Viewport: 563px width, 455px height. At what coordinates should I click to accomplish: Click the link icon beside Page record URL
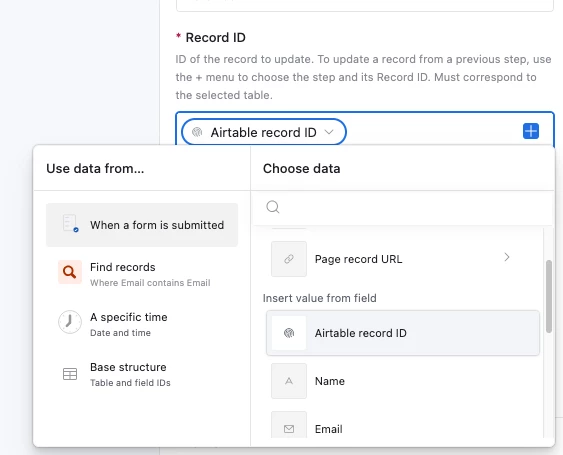(289, 259)
